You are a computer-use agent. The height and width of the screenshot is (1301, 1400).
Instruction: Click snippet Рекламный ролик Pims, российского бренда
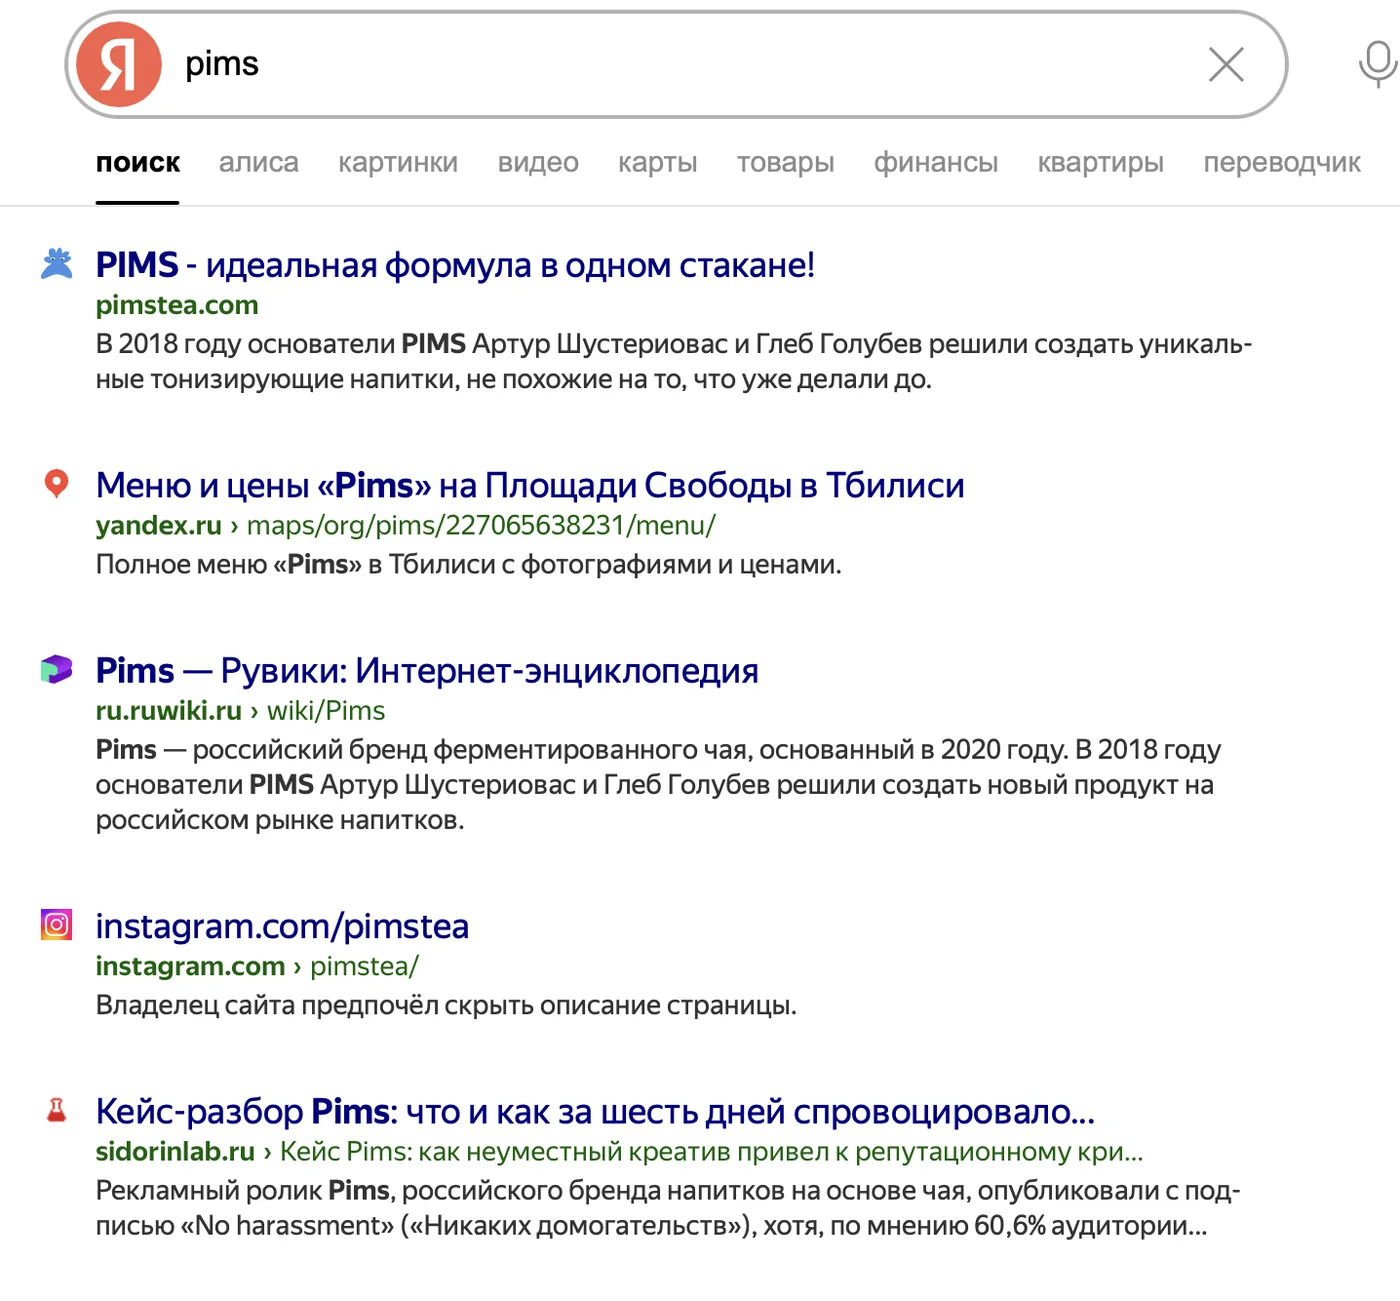[x=668, y=1208]
